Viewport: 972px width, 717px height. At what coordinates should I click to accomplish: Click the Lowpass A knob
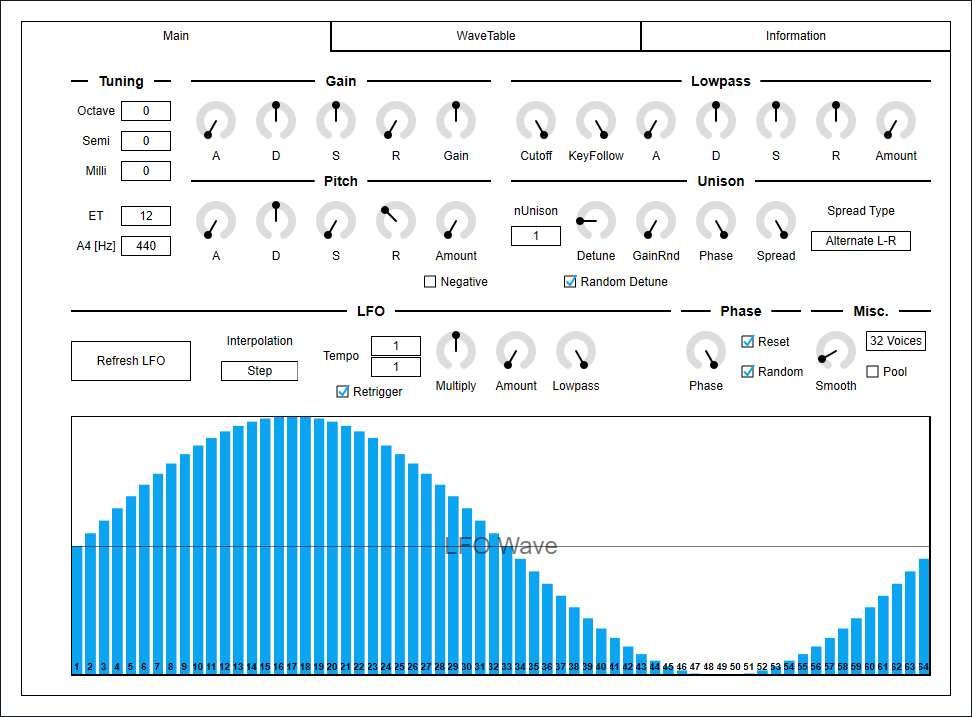(656, 121)
